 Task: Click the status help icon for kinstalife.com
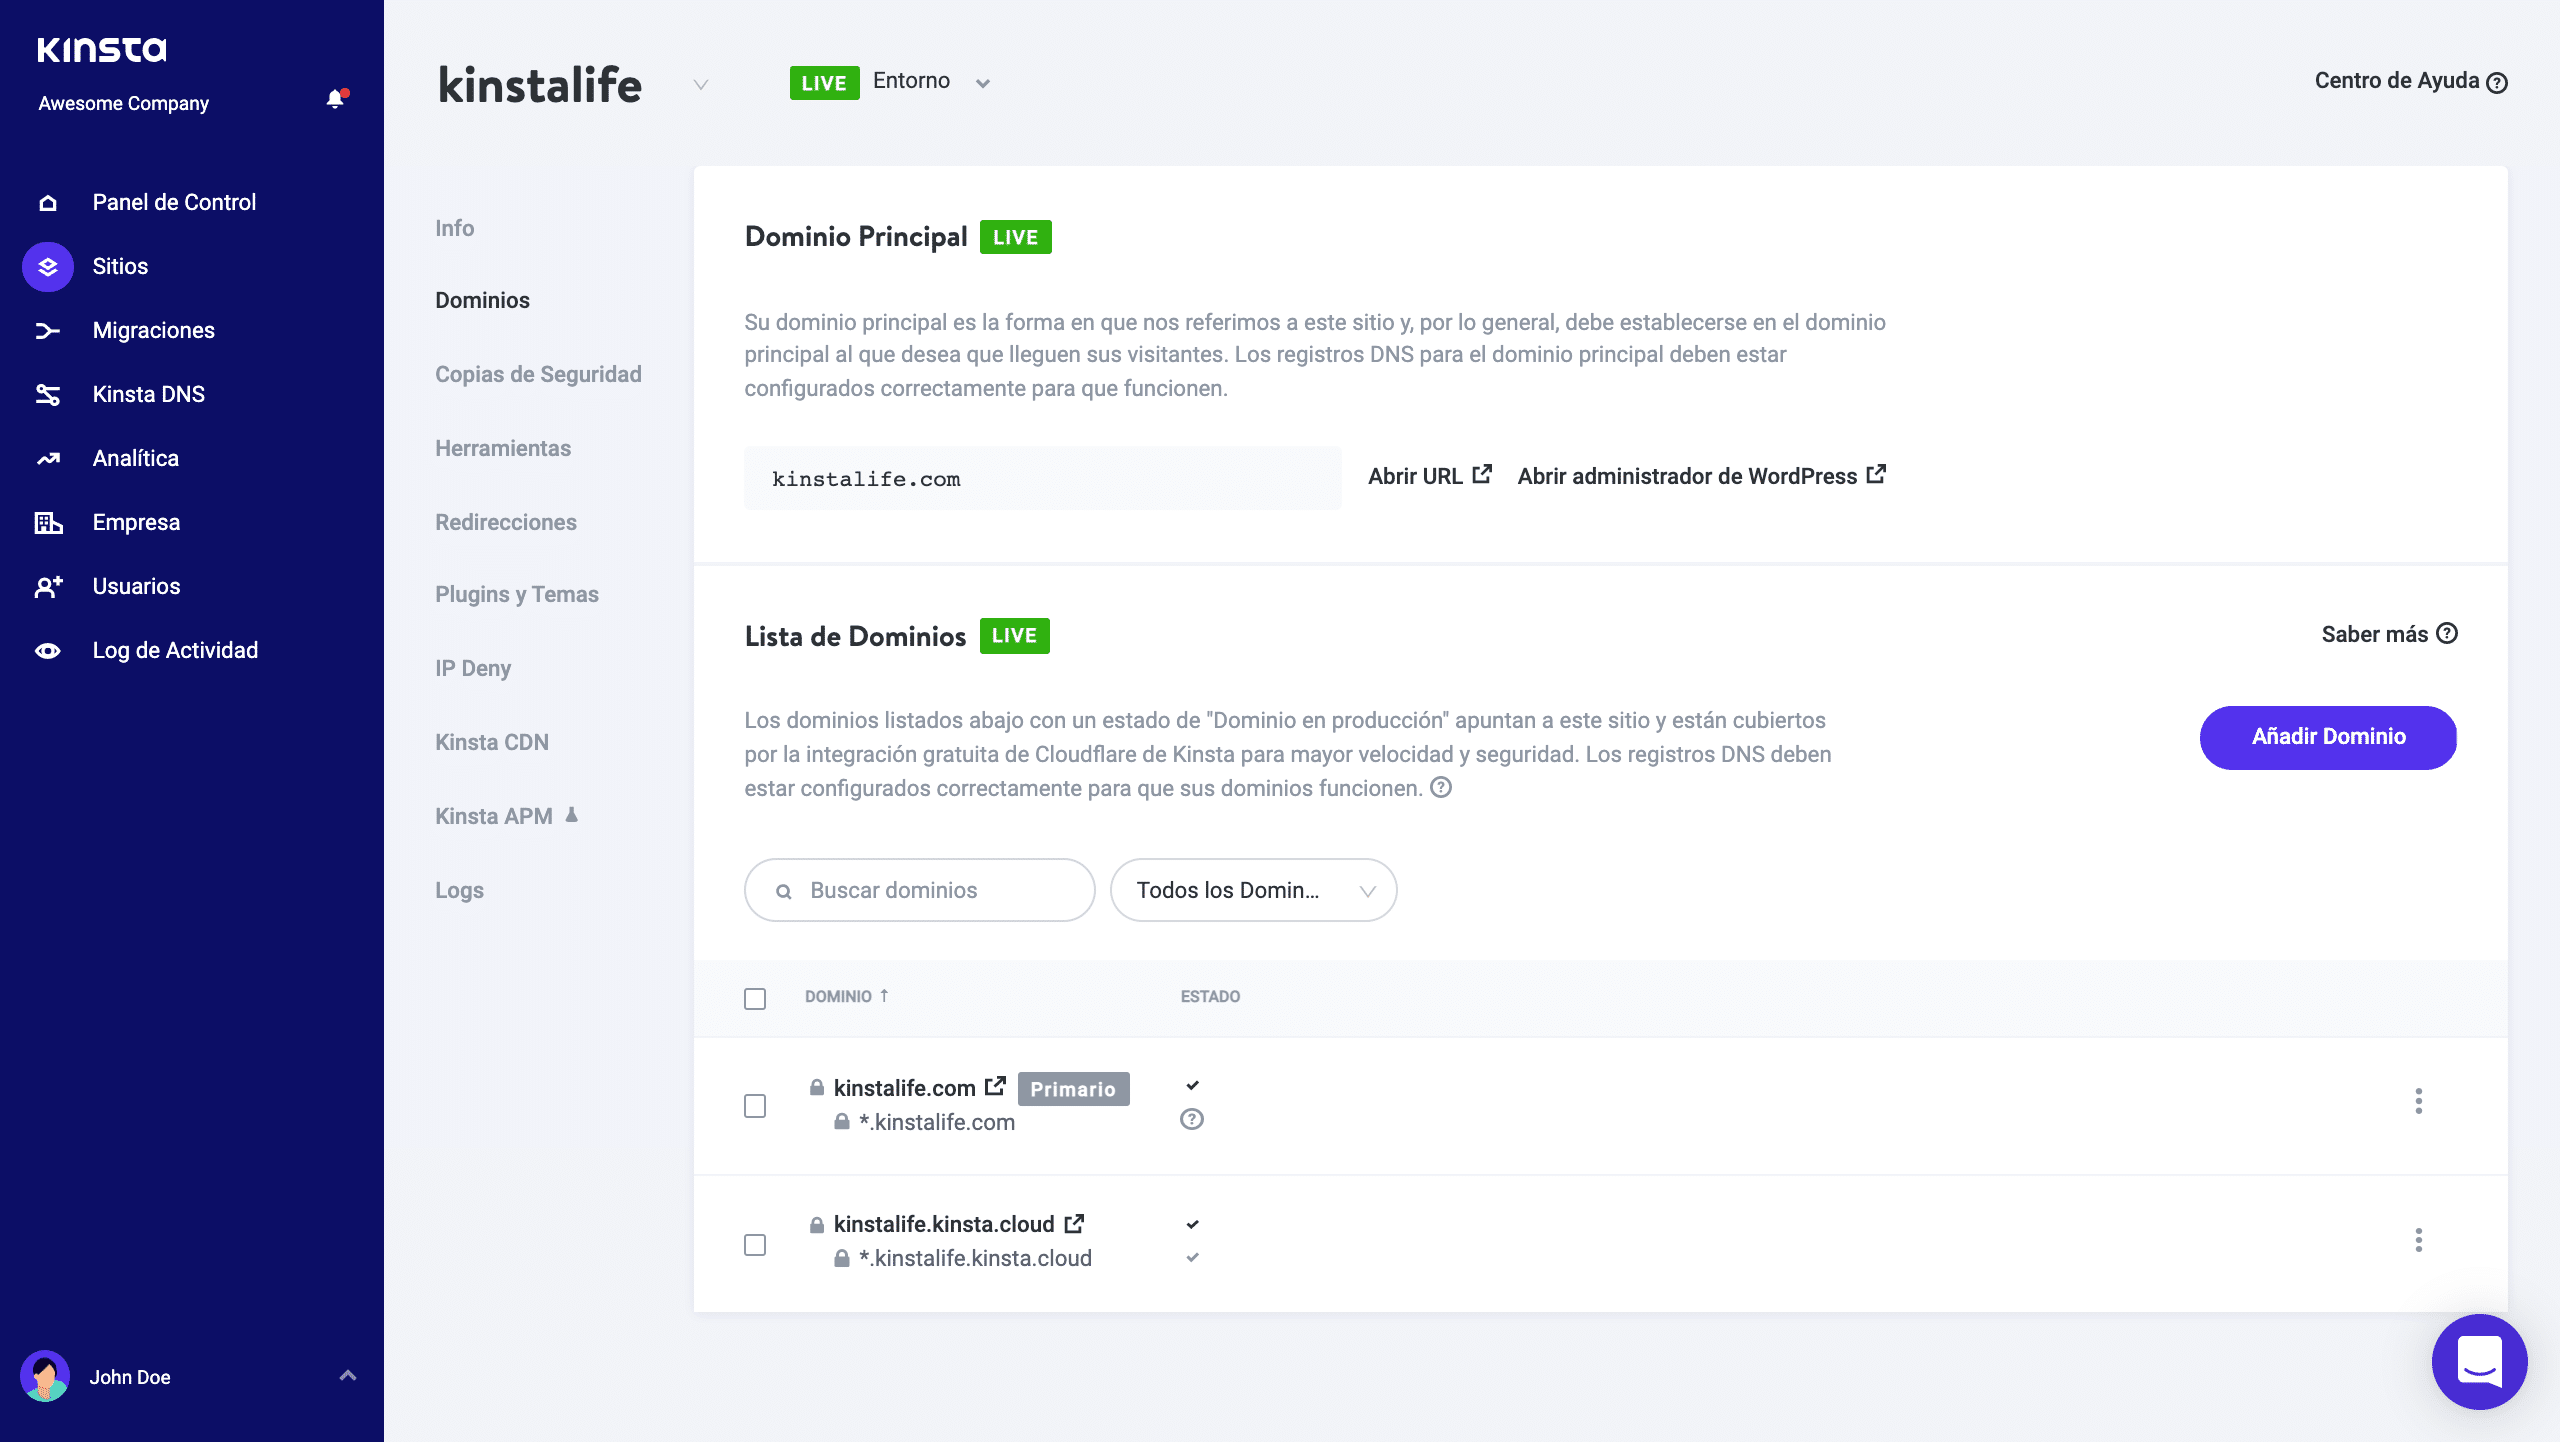point(1191,1120)
